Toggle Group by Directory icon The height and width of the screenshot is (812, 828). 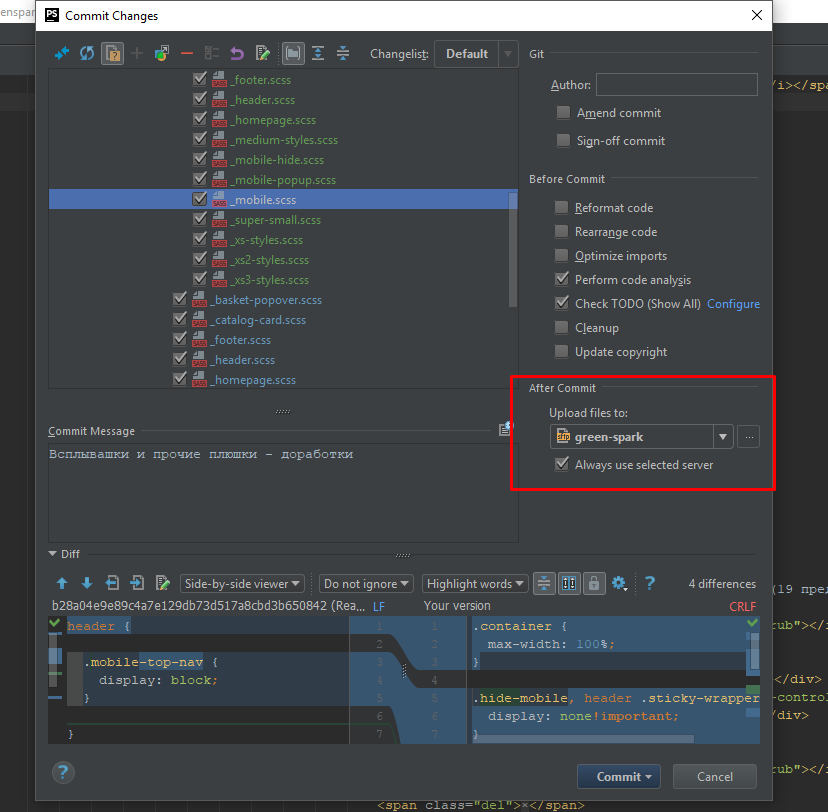pyautogui.click(x=293, y=54)
